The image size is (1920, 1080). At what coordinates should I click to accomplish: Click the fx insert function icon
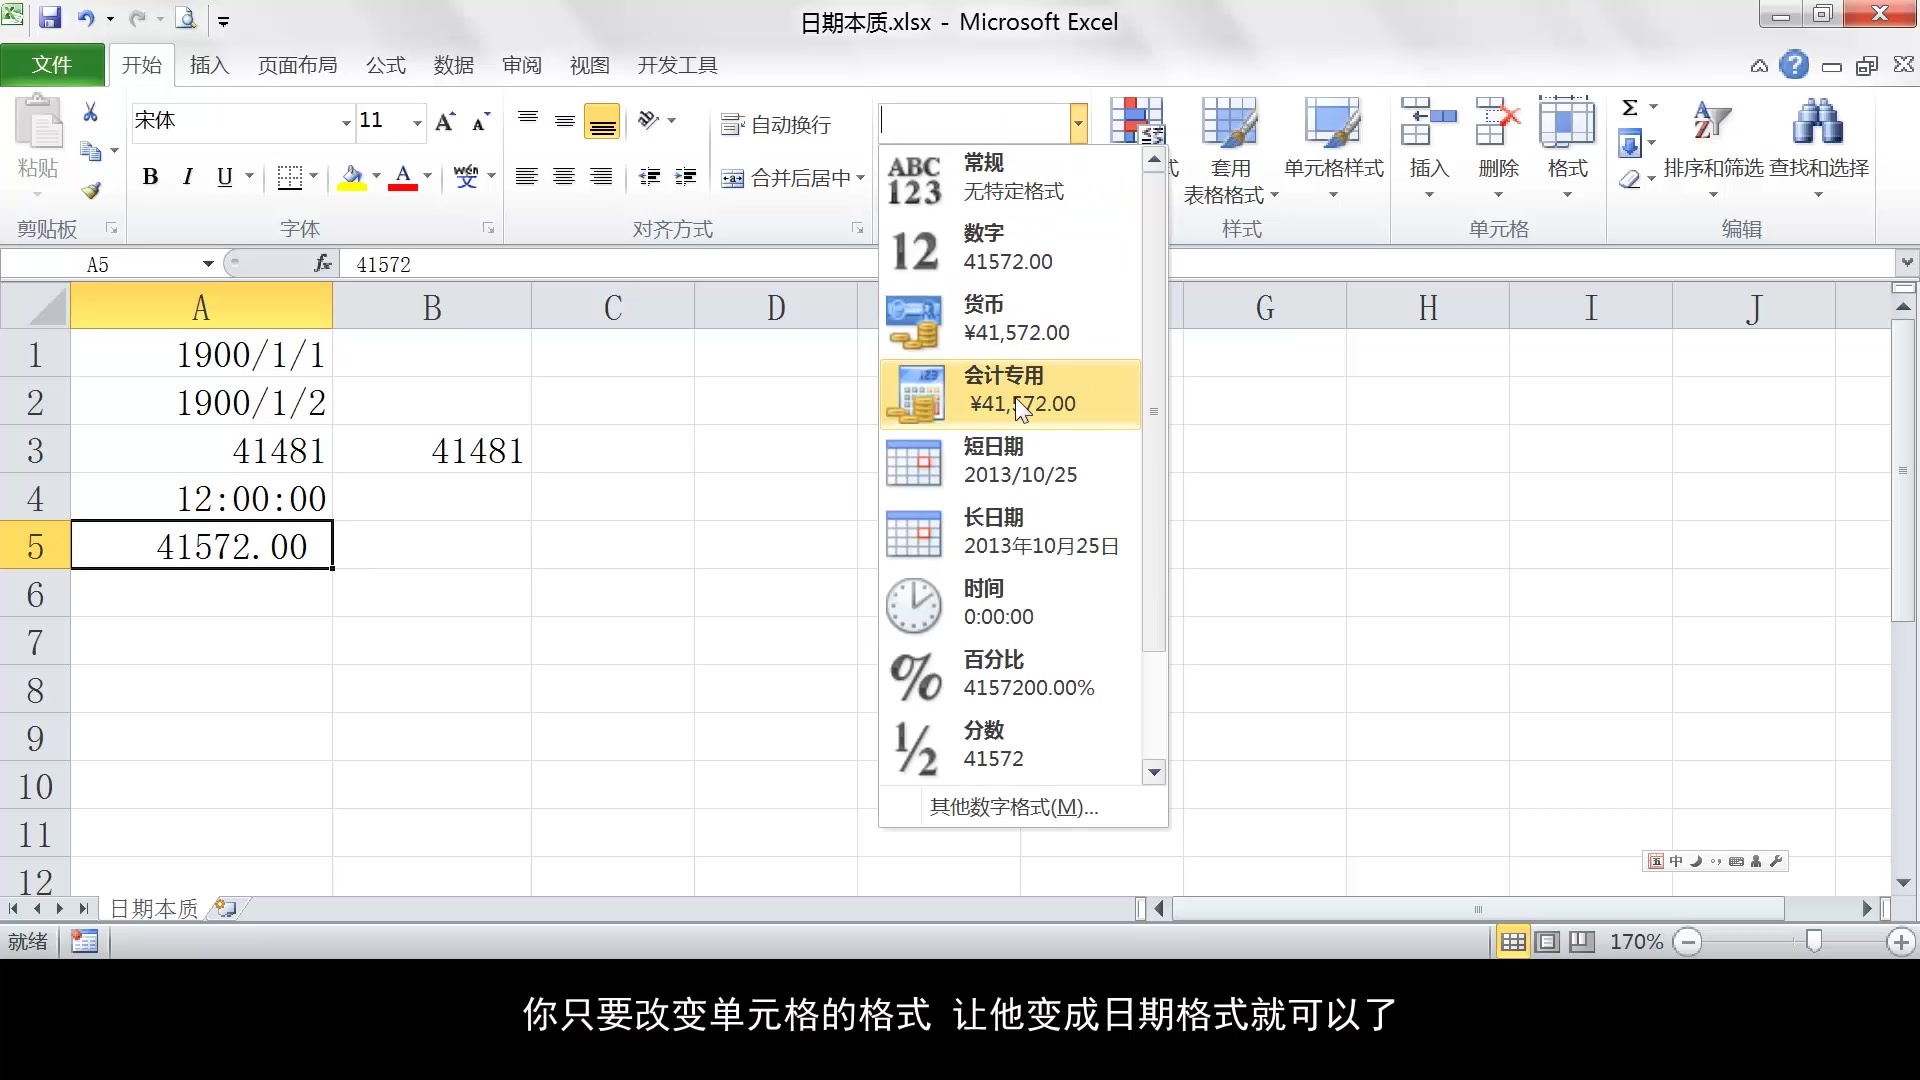pyautogui.click(x=322, y=264)
